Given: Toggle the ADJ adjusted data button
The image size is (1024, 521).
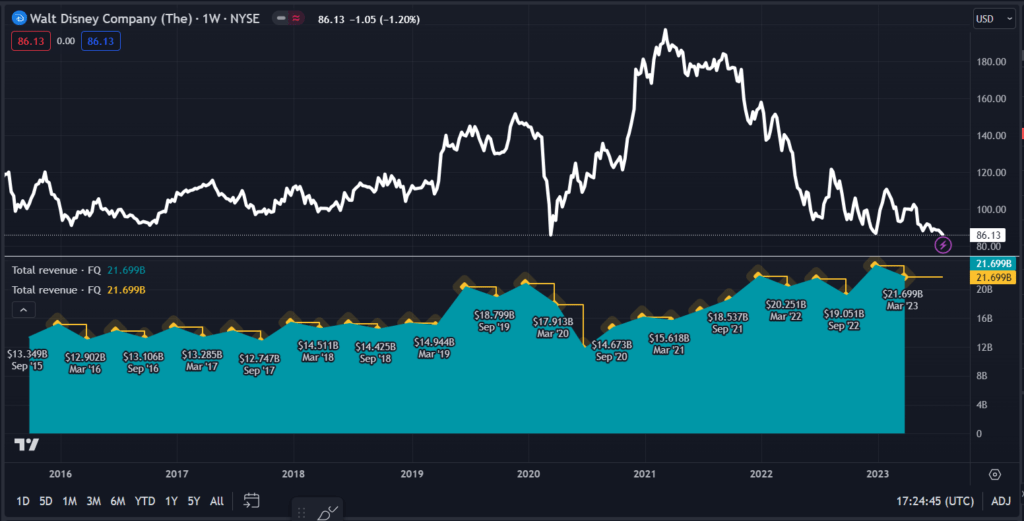Looking at the screenshot, I should [x=1001, y=501].
